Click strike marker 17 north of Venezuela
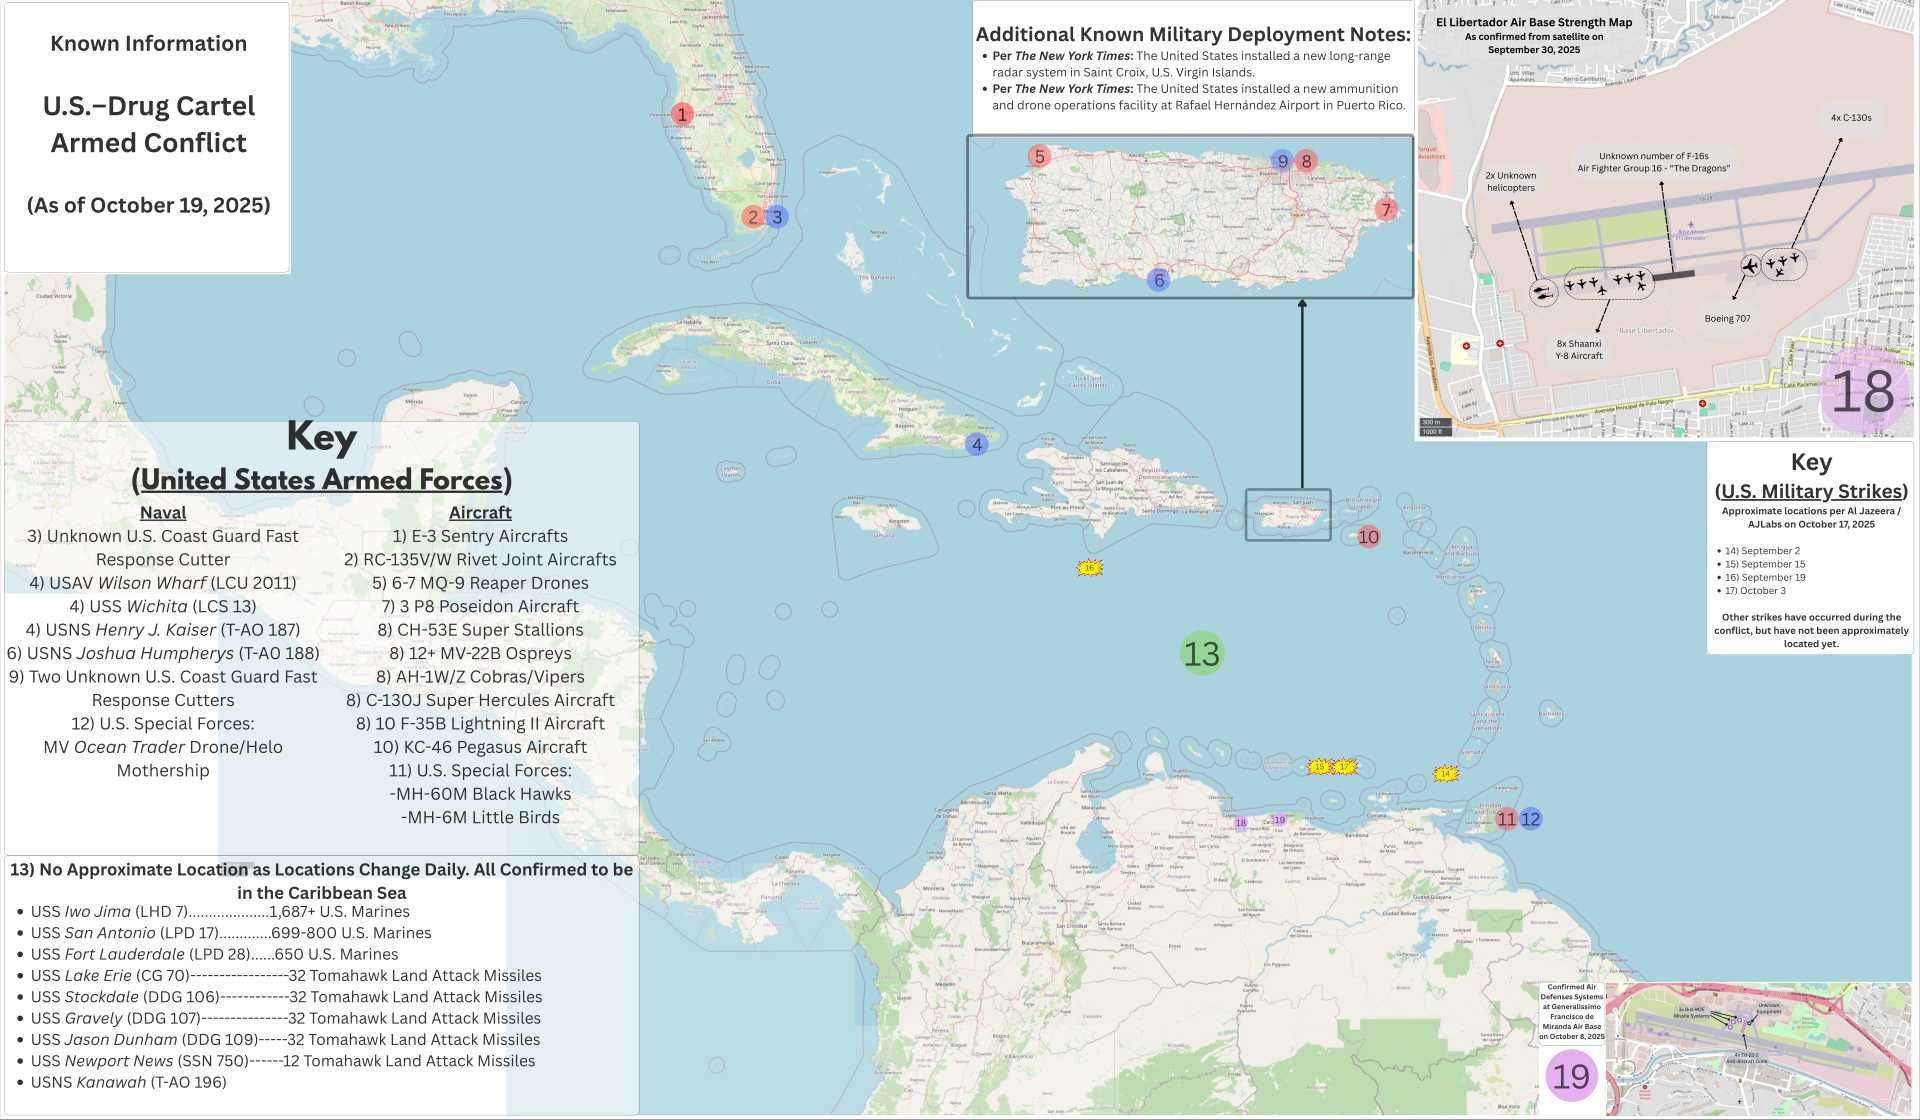1920x1120 pixels. pos(1343,765)
